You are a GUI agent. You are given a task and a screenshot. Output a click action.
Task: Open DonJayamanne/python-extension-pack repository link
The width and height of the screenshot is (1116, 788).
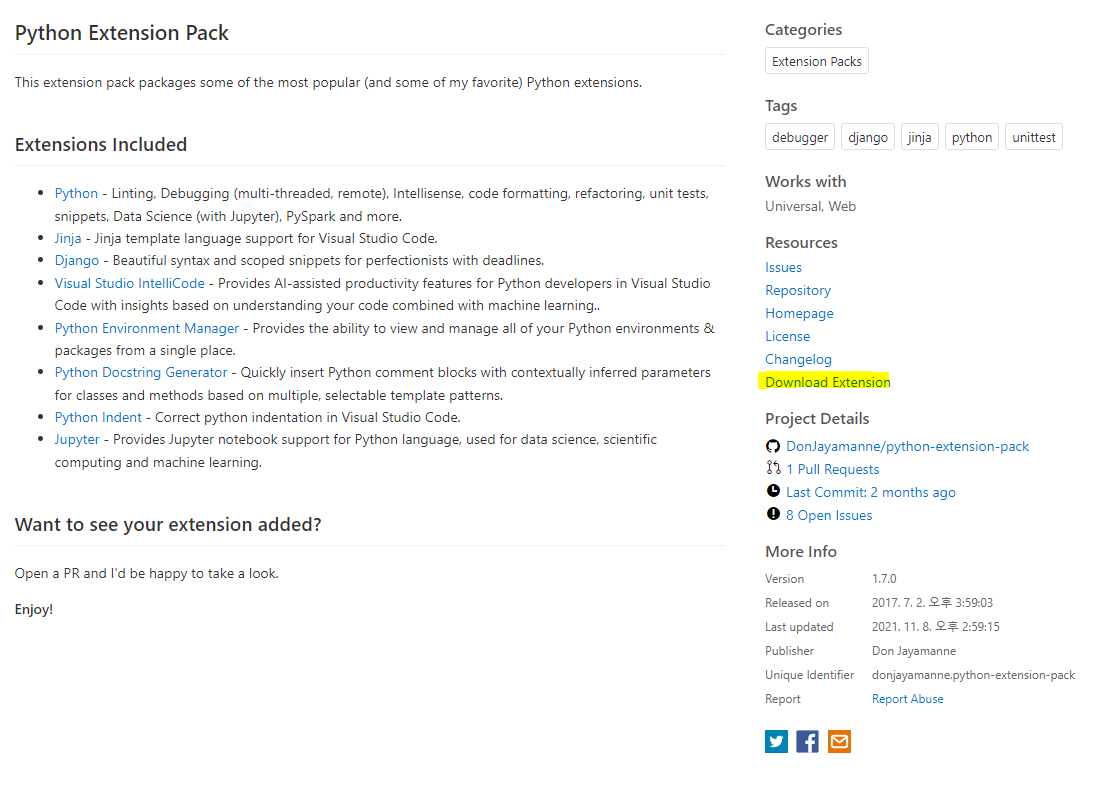(907, 446)
